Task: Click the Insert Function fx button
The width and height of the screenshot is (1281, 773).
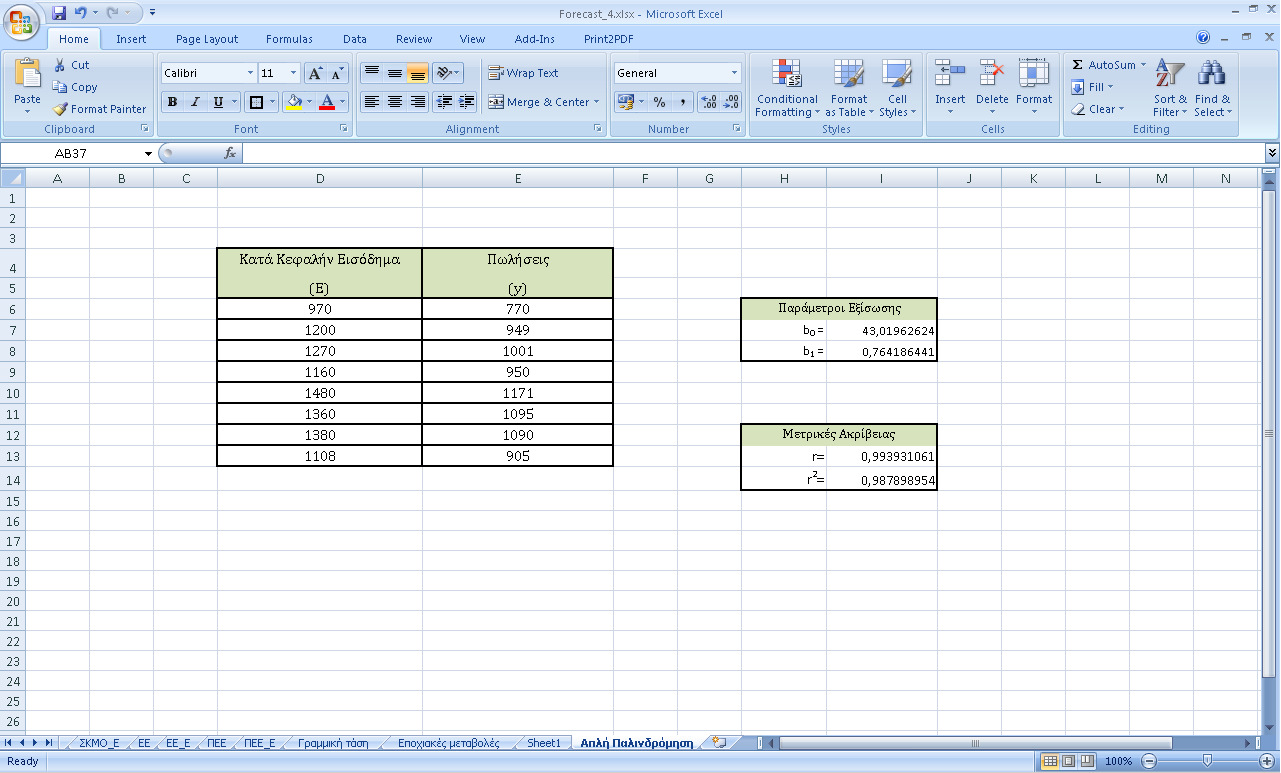Action: coord(229,153)
